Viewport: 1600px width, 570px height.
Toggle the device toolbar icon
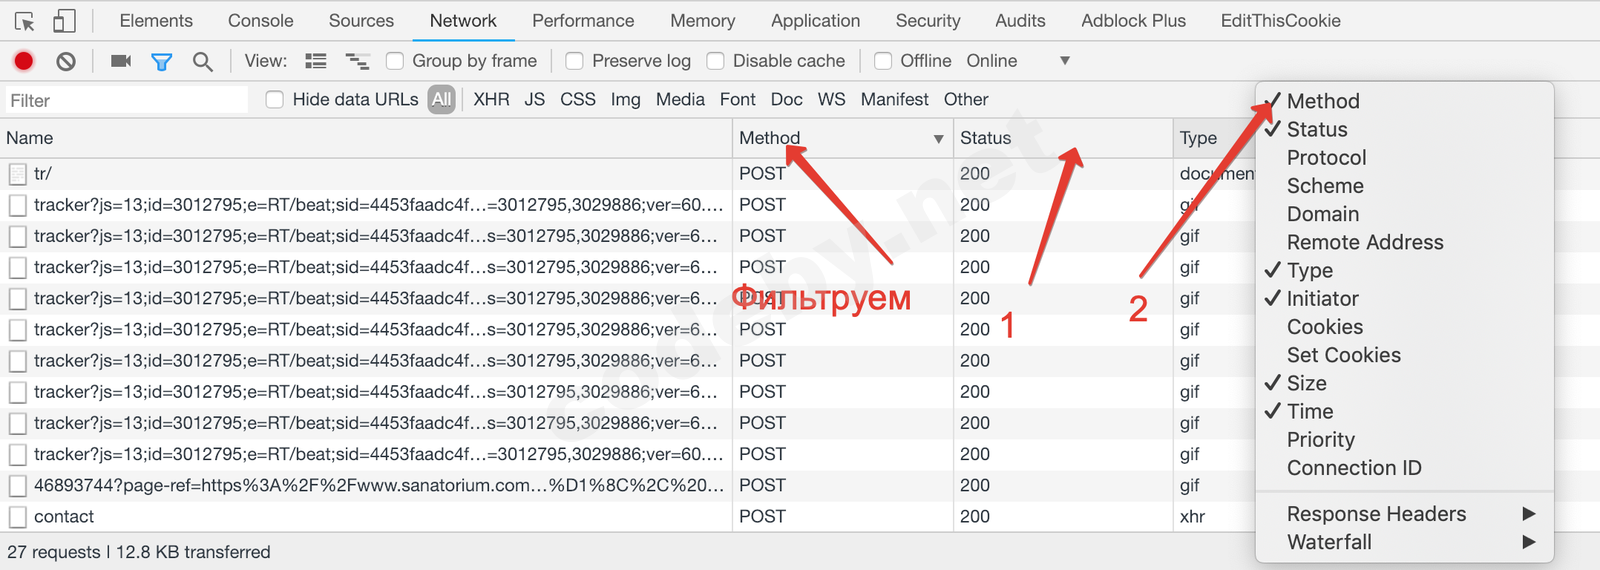click(x=64, y=21)
